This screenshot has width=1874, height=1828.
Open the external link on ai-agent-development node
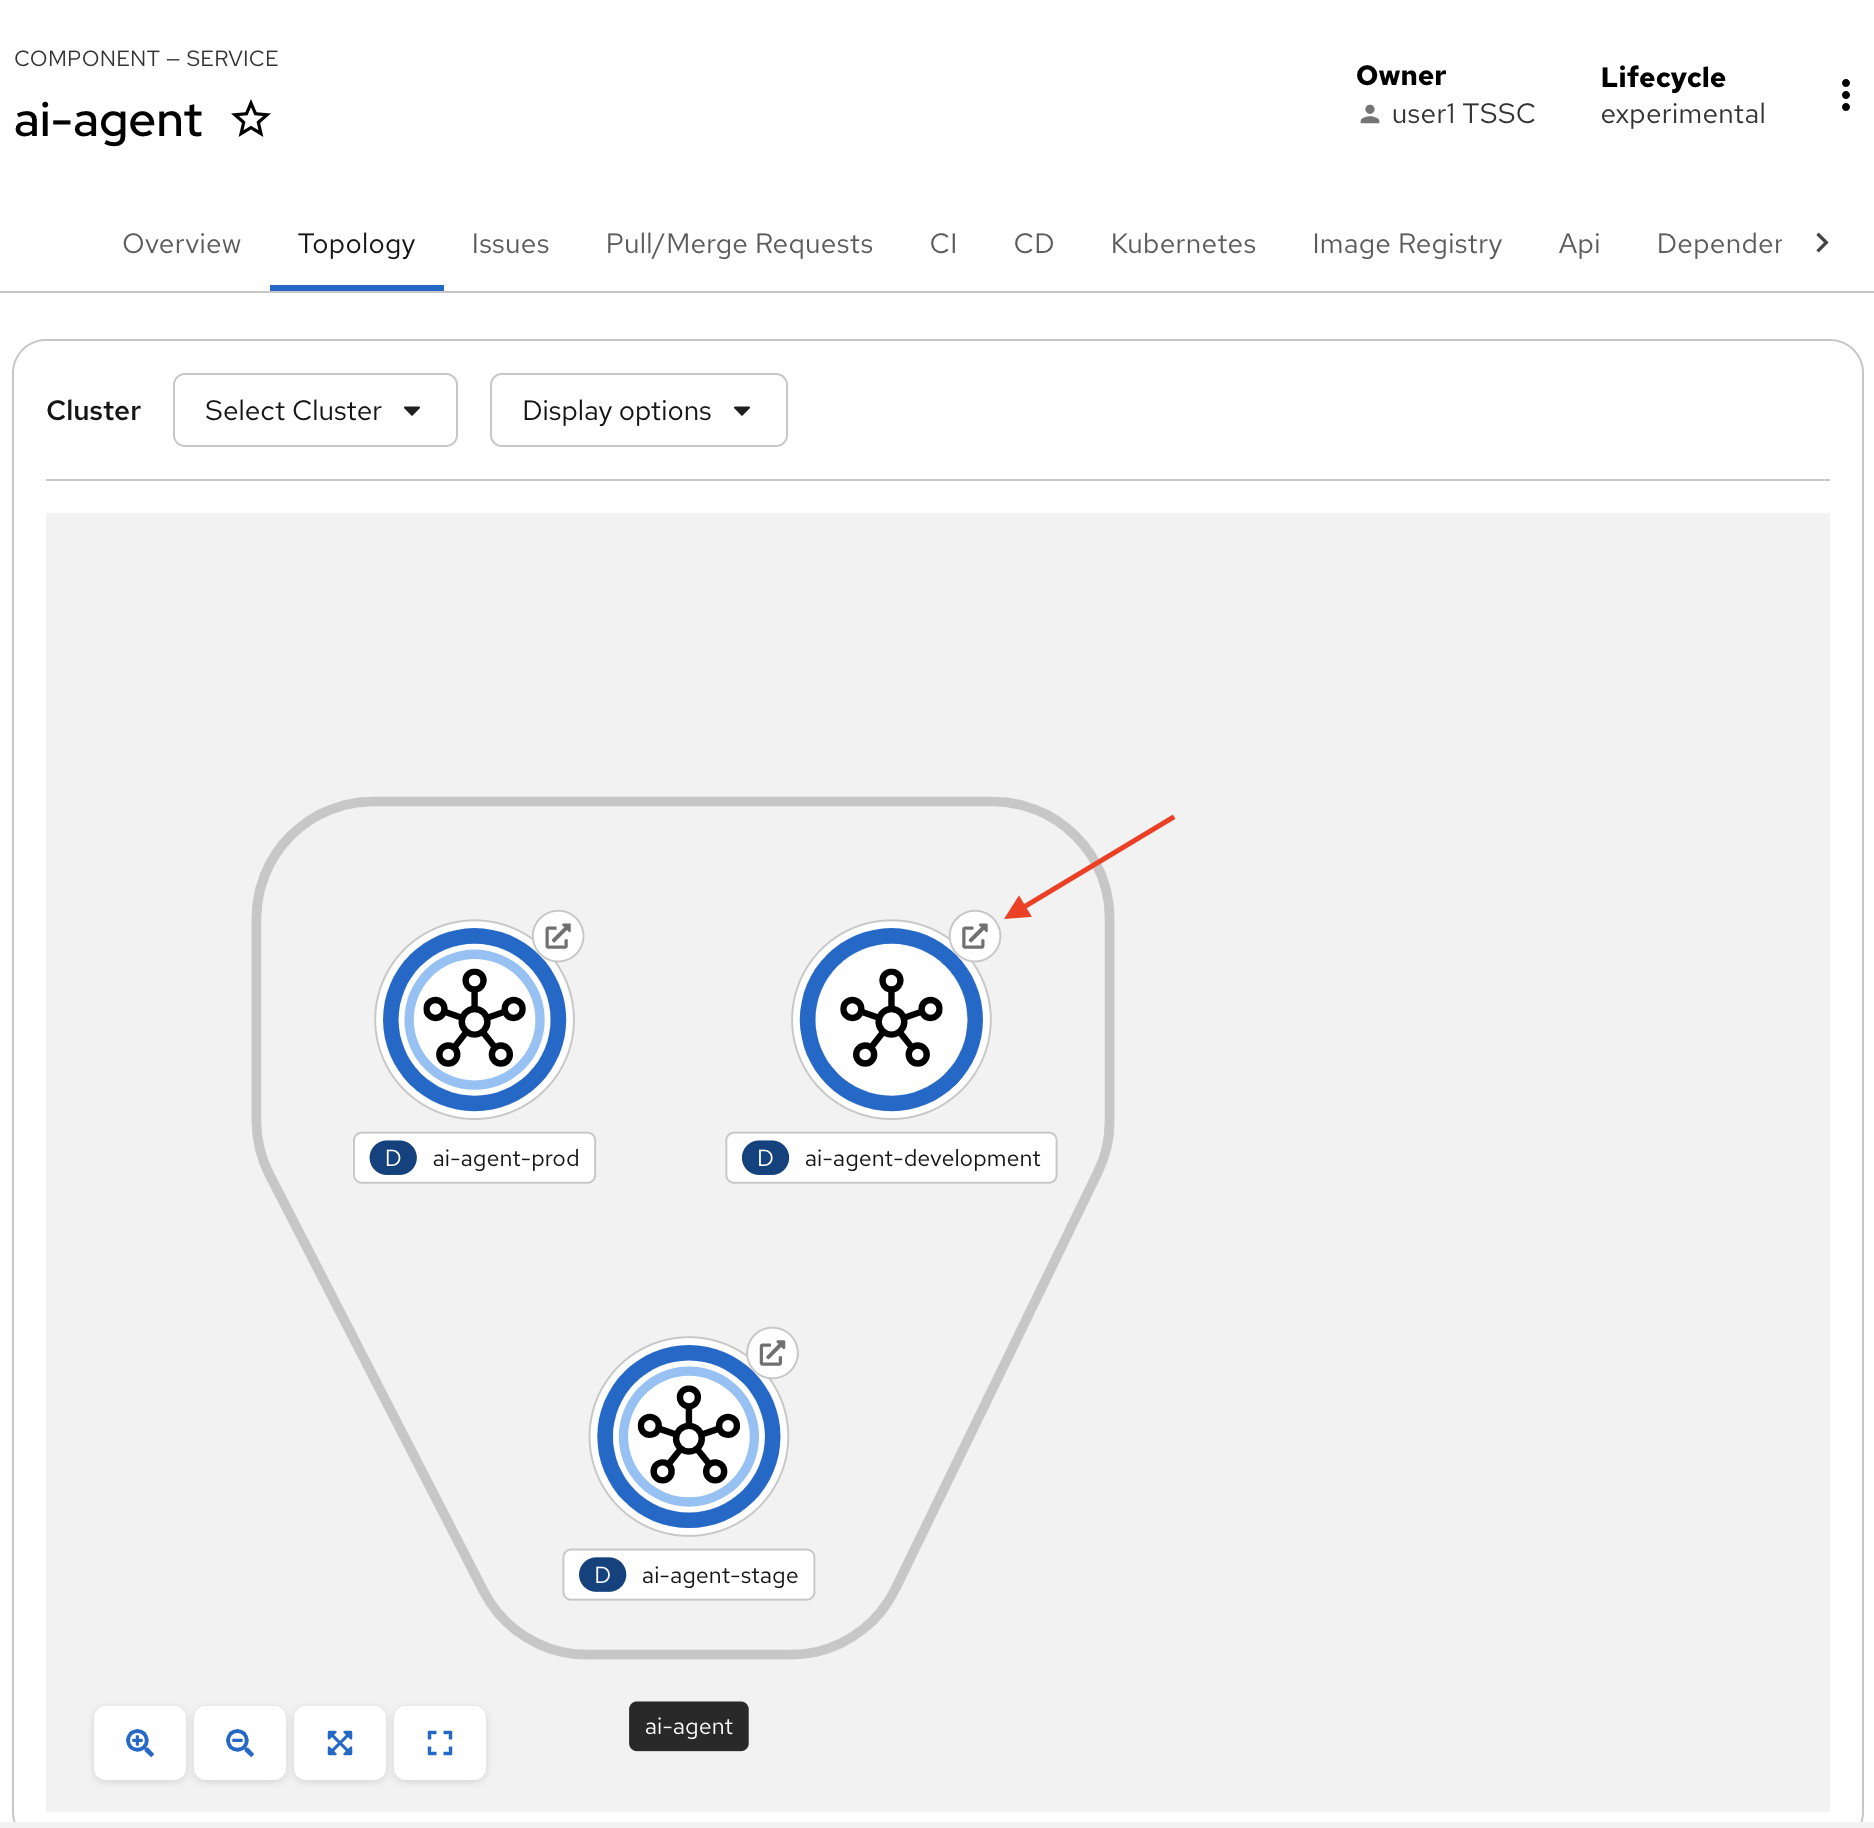pos(976,935)
